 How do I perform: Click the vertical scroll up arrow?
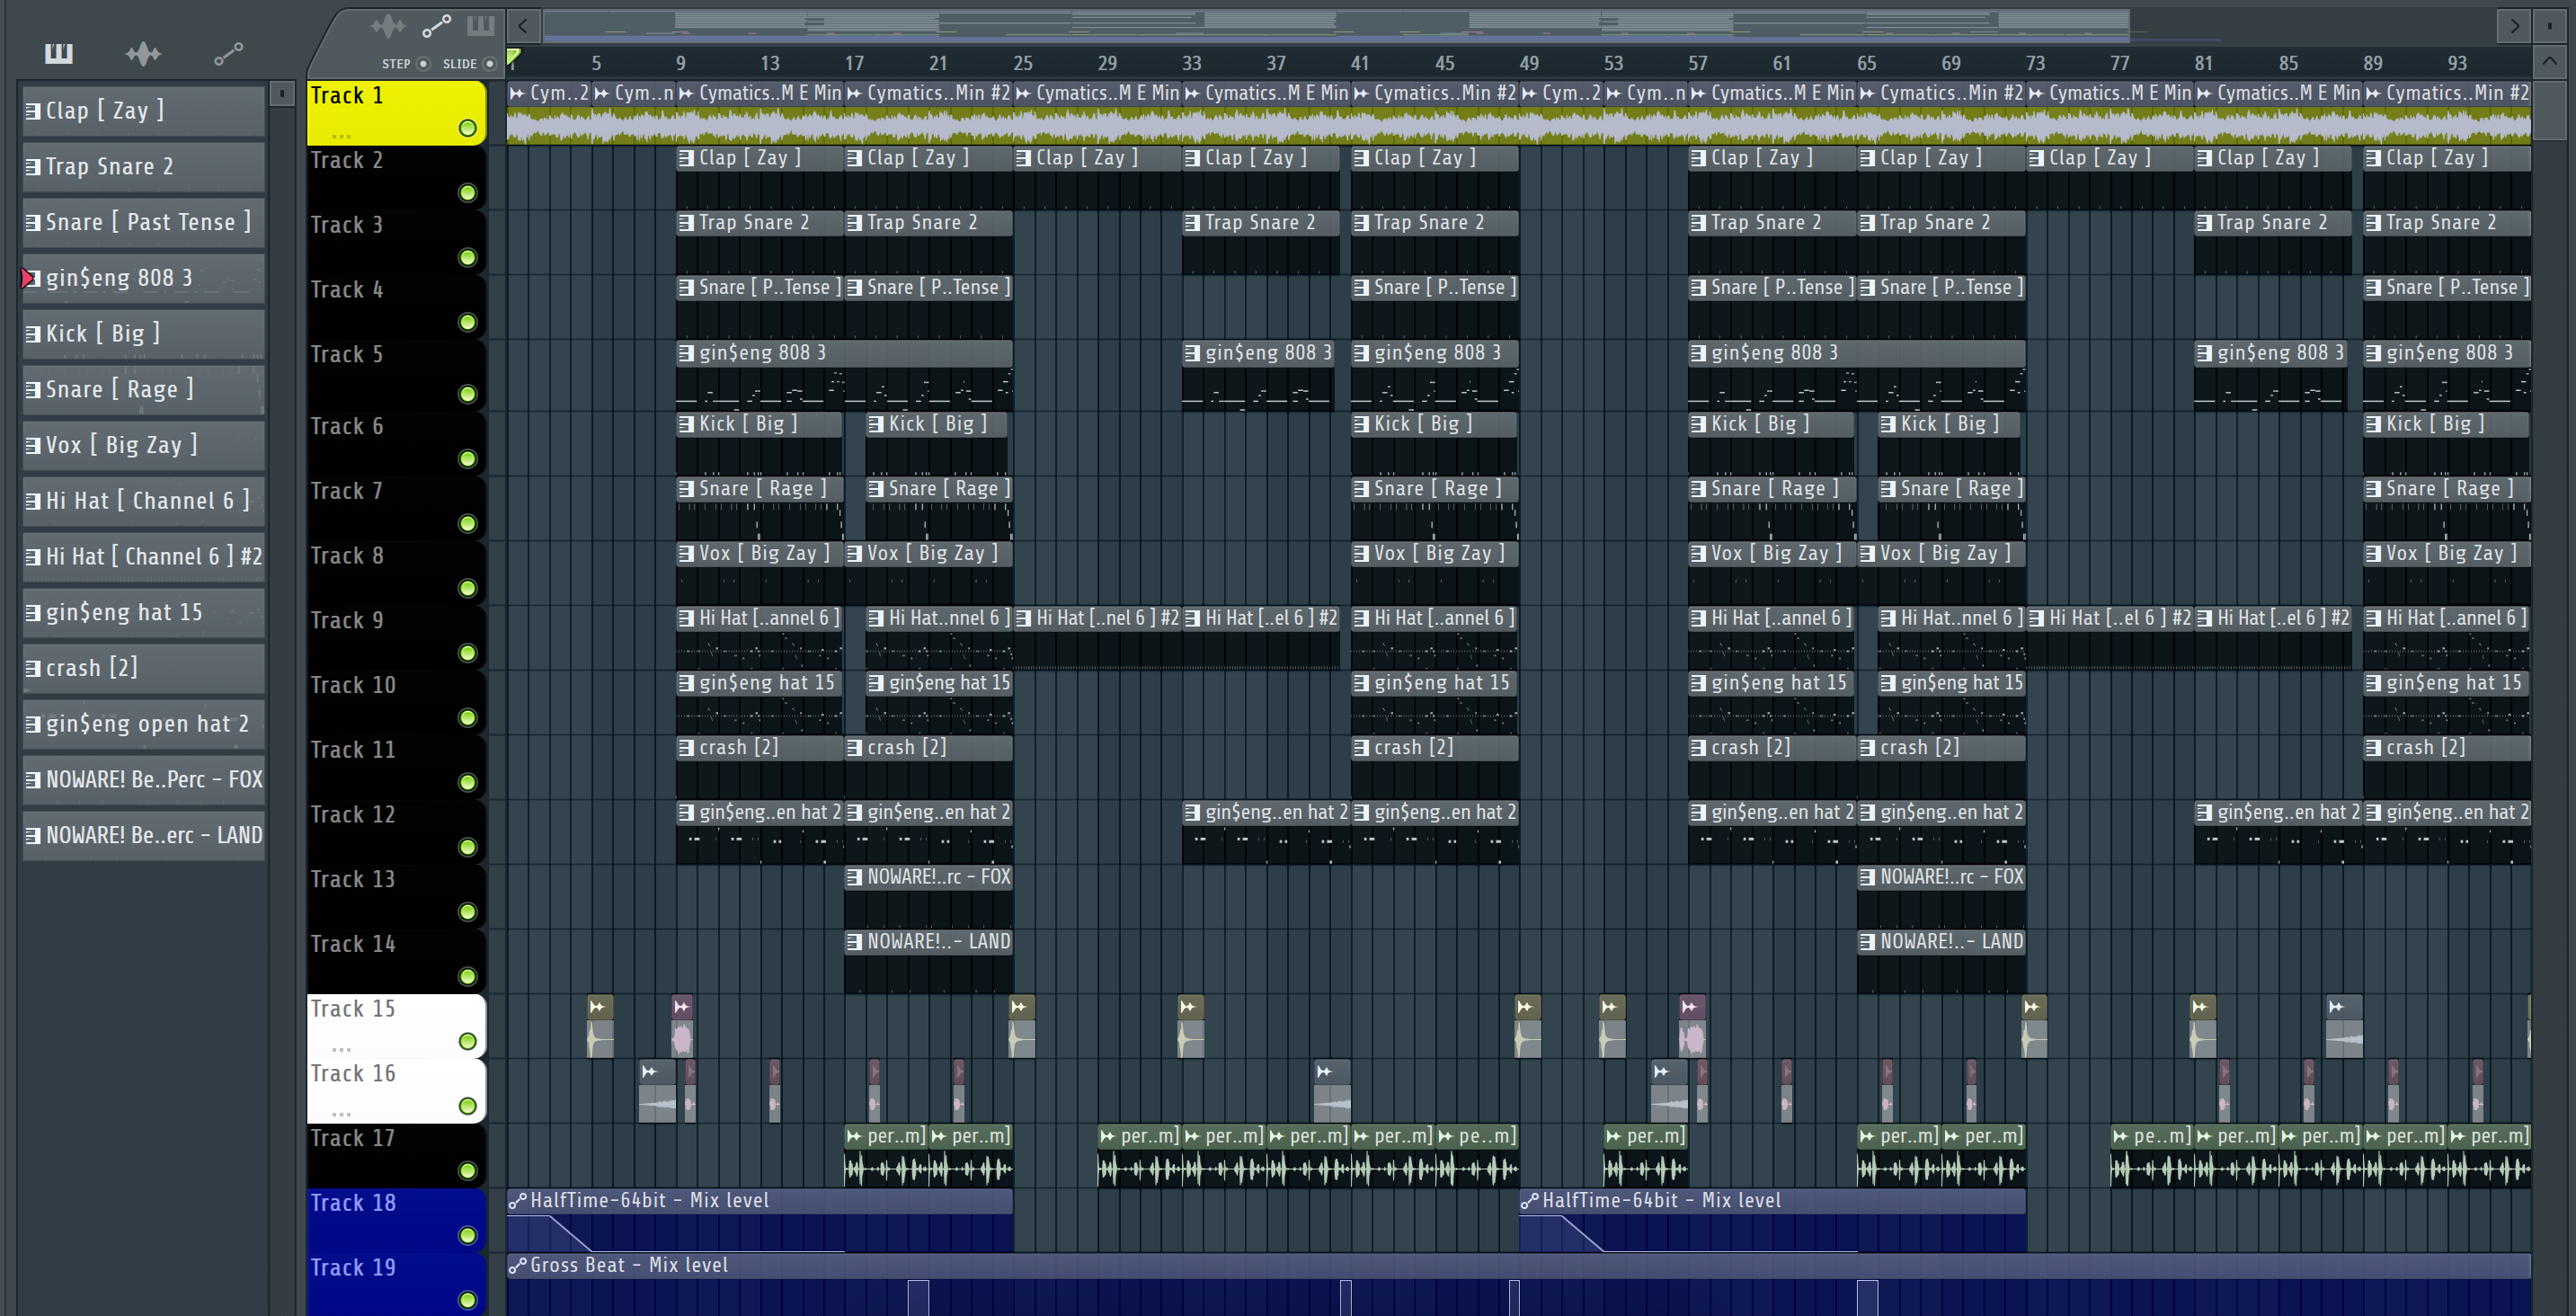[2549, 62]
